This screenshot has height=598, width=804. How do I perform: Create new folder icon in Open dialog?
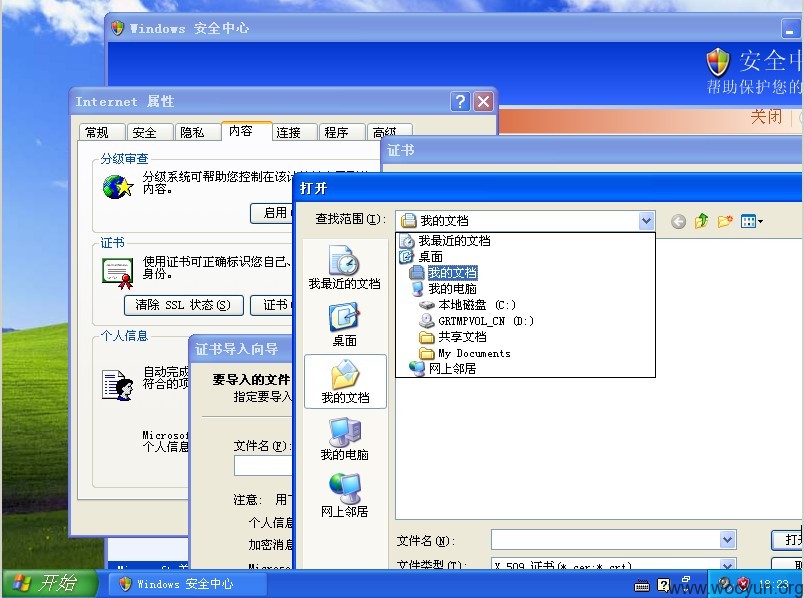(725, 221)
